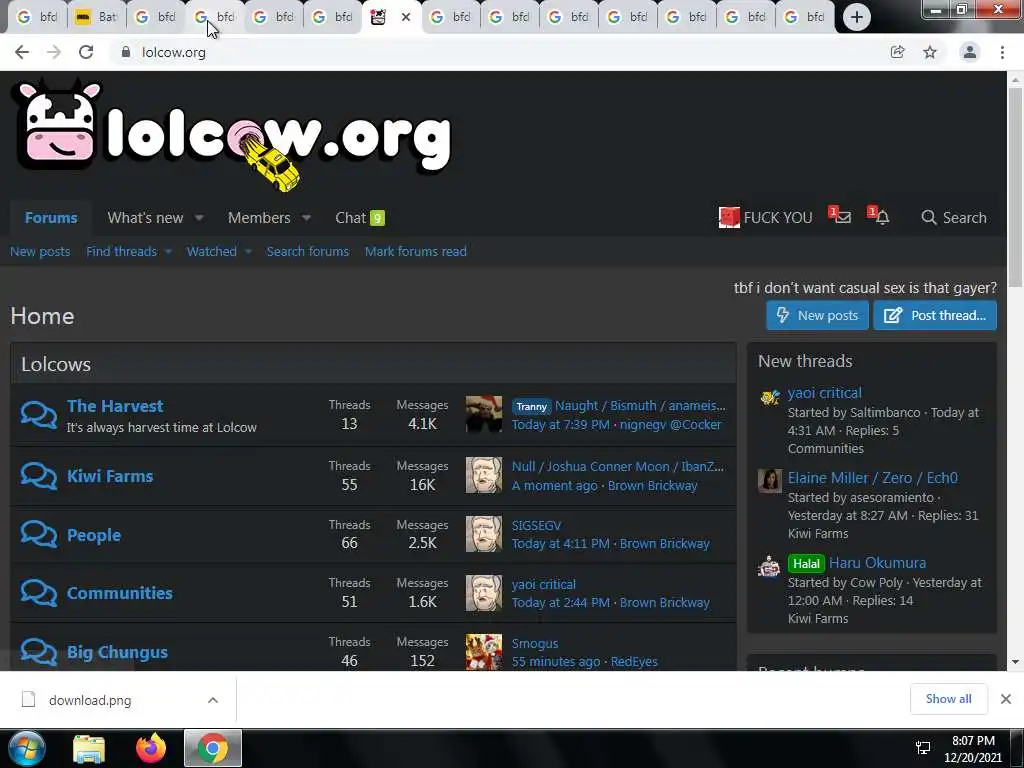Open the Big Chungus forum link
Viewport: 1024px width, 768px height.
click(118, 652)
